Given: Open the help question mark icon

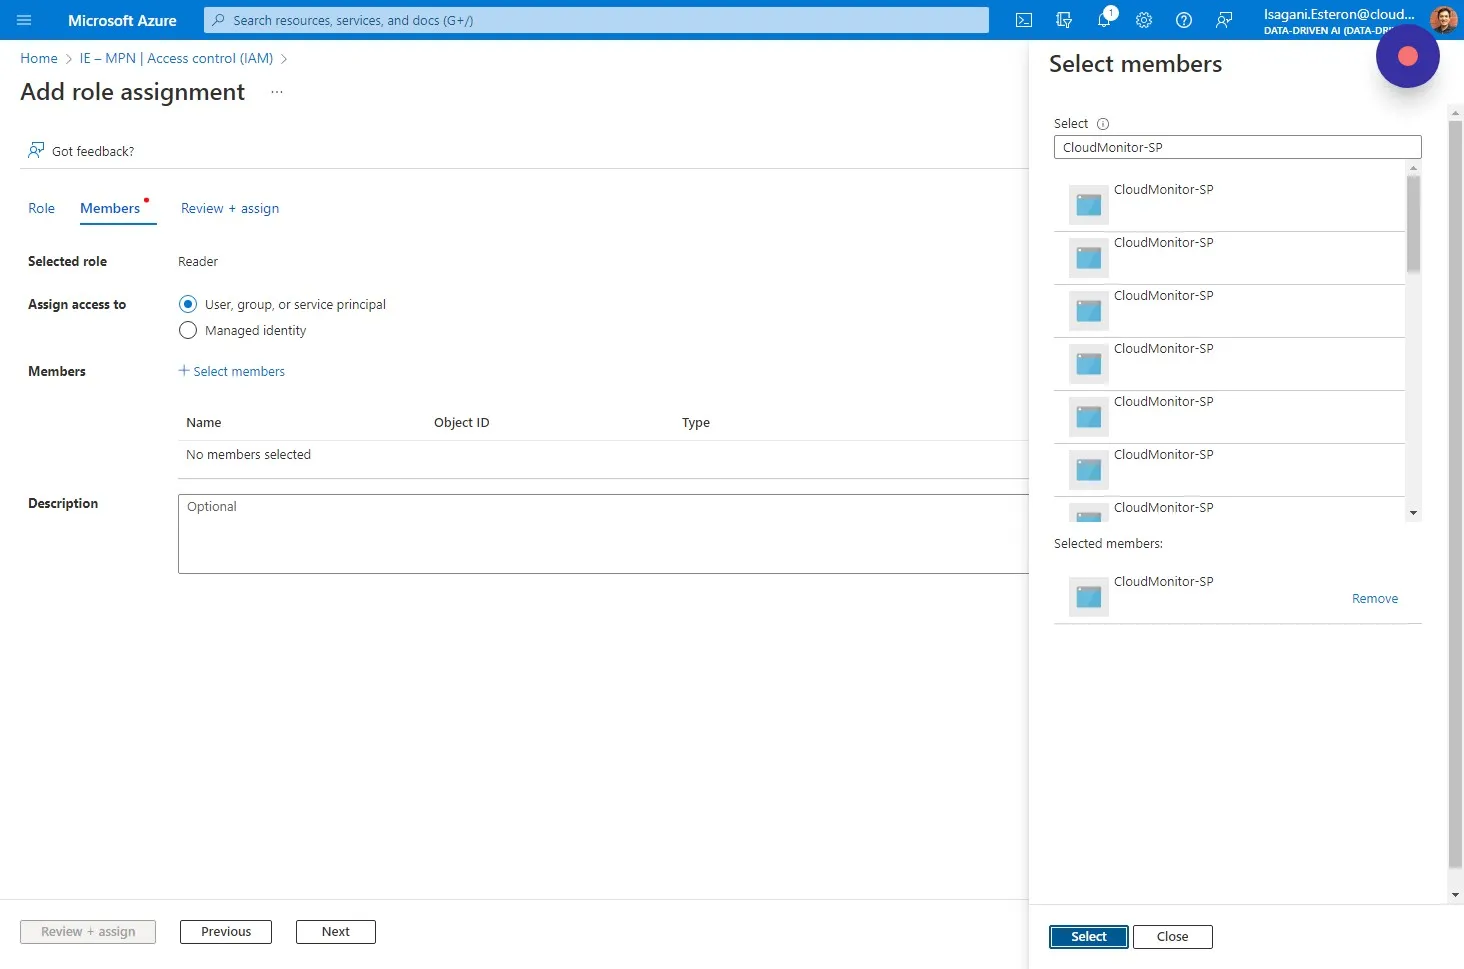Looking at the screenshot, I should point(1184,20).
